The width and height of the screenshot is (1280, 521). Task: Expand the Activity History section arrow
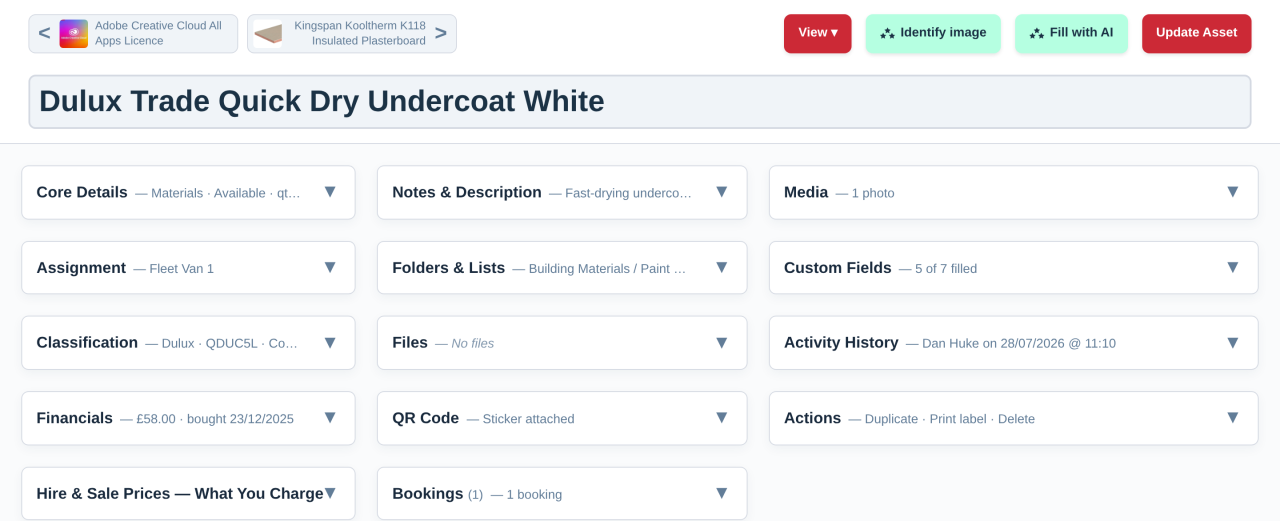(1233, 342)
